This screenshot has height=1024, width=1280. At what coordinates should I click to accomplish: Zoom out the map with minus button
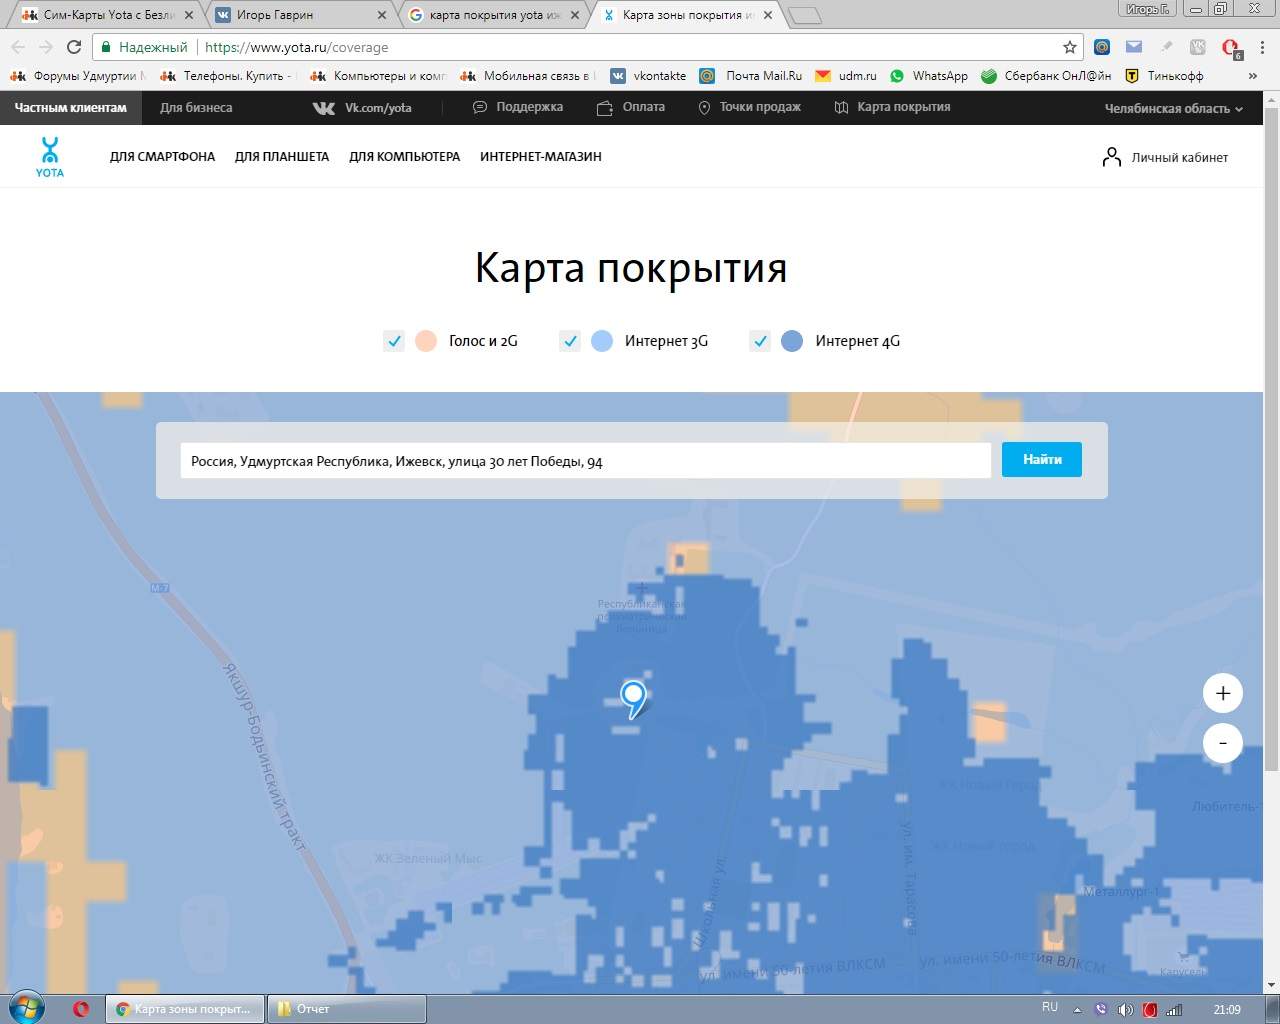coord(1222,743)
